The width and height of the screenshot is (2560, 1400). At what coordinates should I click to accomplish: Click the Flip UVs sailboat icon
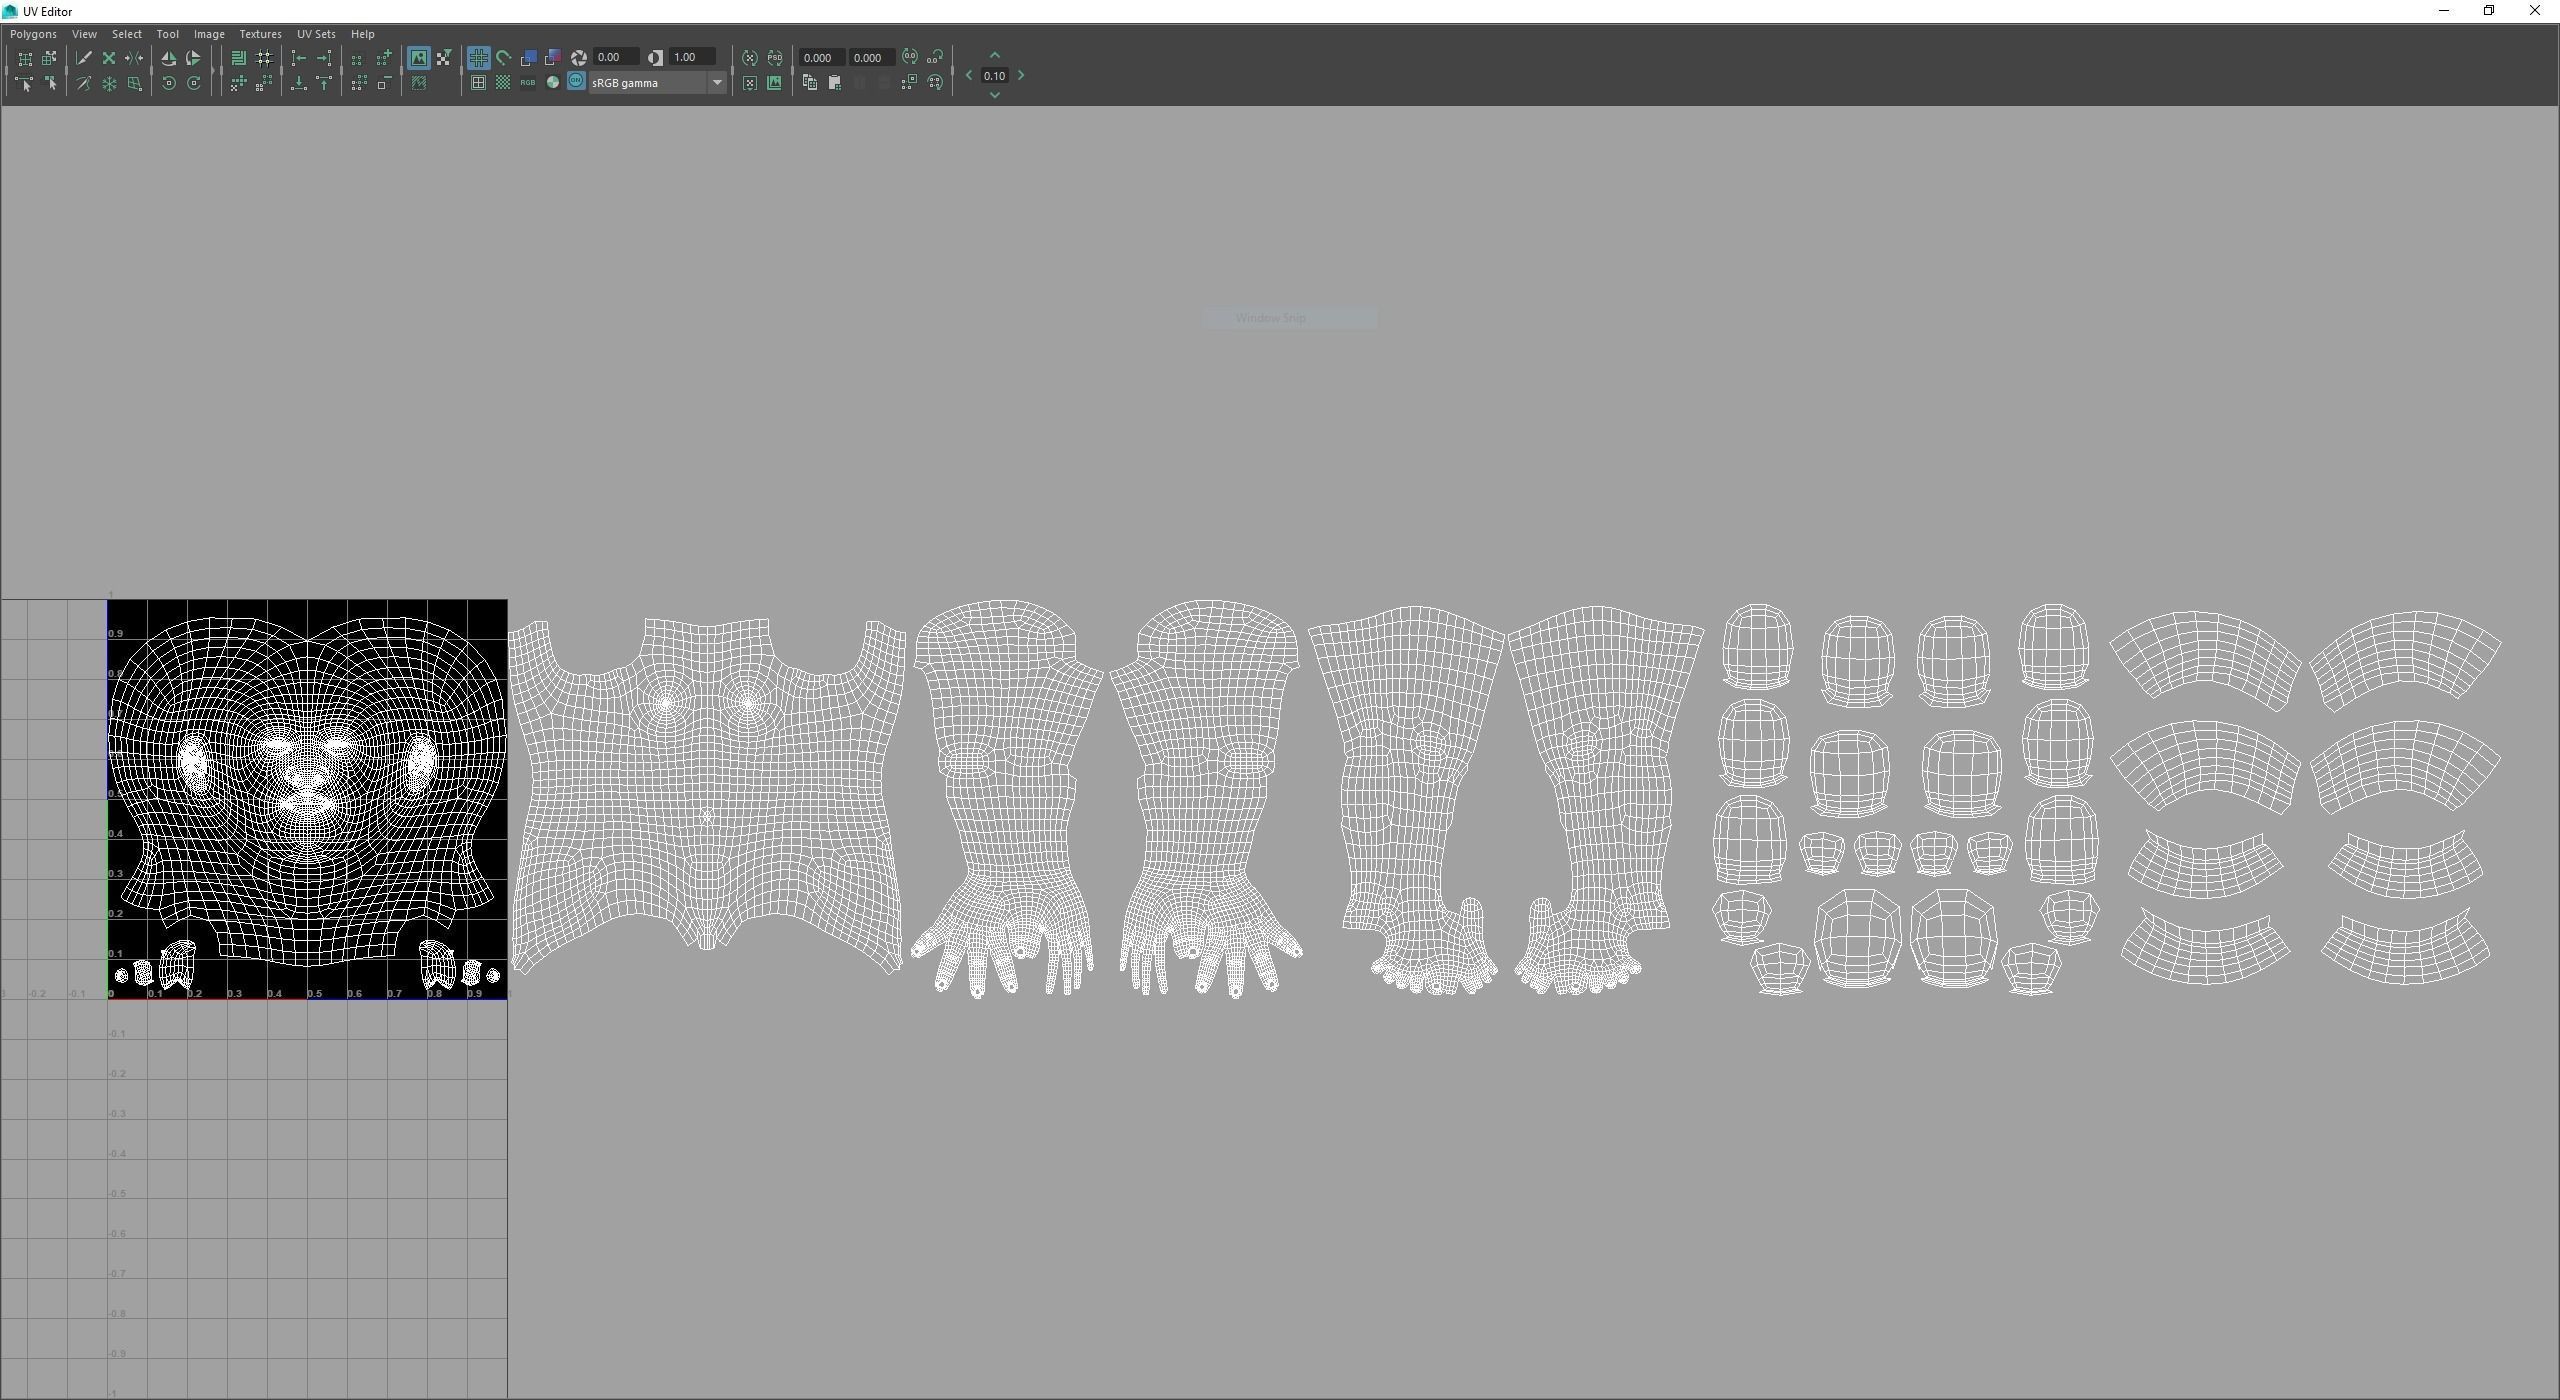(168, 58)
